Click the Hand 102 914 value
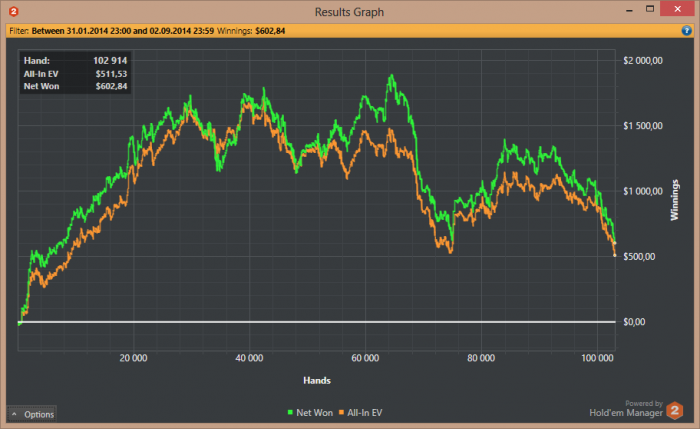 [x=110, y=60]
